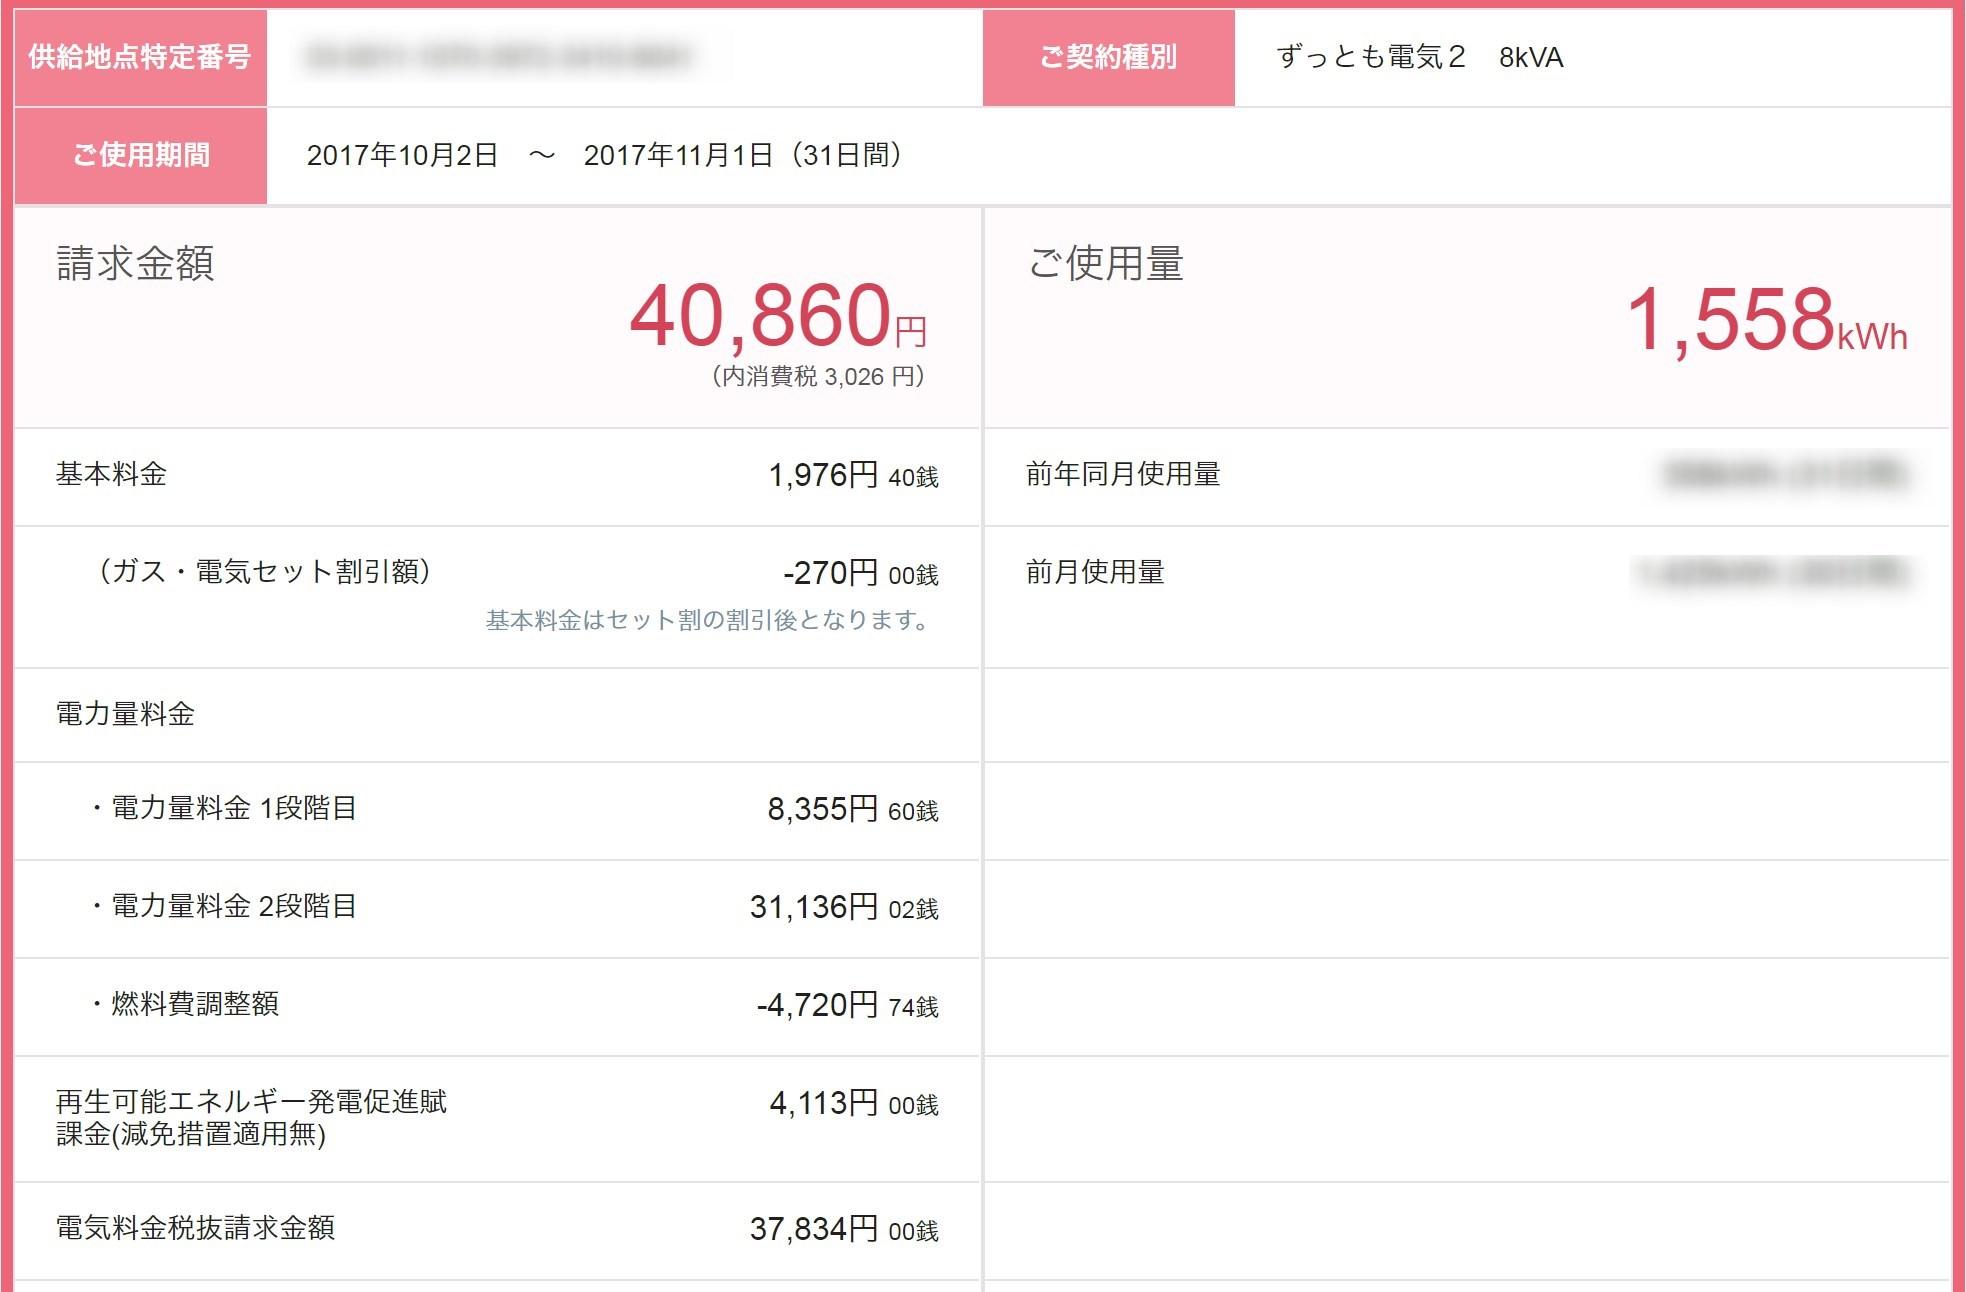Click the 電気料金税抜請求金額 label
Image resolution: width=1966 pixels, height=1292 pixels.
pyautogui.click(x=195, y=1228)
